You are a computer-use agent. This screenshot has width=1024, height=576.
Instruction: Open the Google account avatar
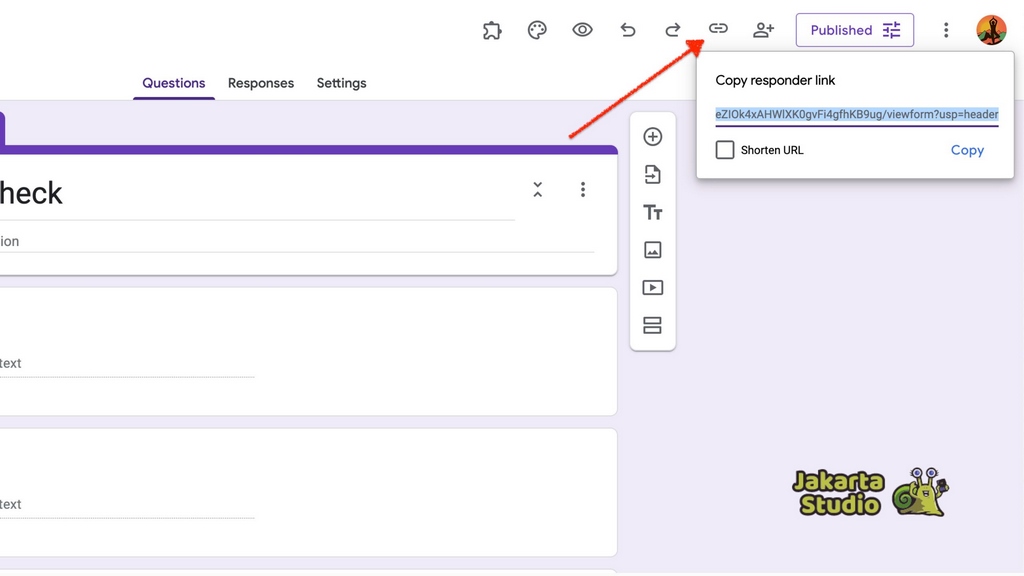tap(991, 30)
